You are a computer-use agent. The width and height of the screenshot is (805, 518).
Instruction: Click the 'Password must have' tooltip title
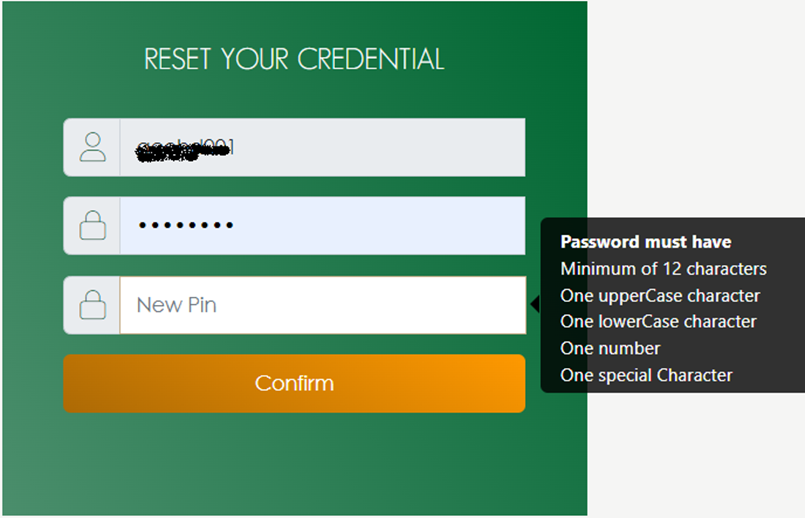pyautogui.click(x=646, y=242)
